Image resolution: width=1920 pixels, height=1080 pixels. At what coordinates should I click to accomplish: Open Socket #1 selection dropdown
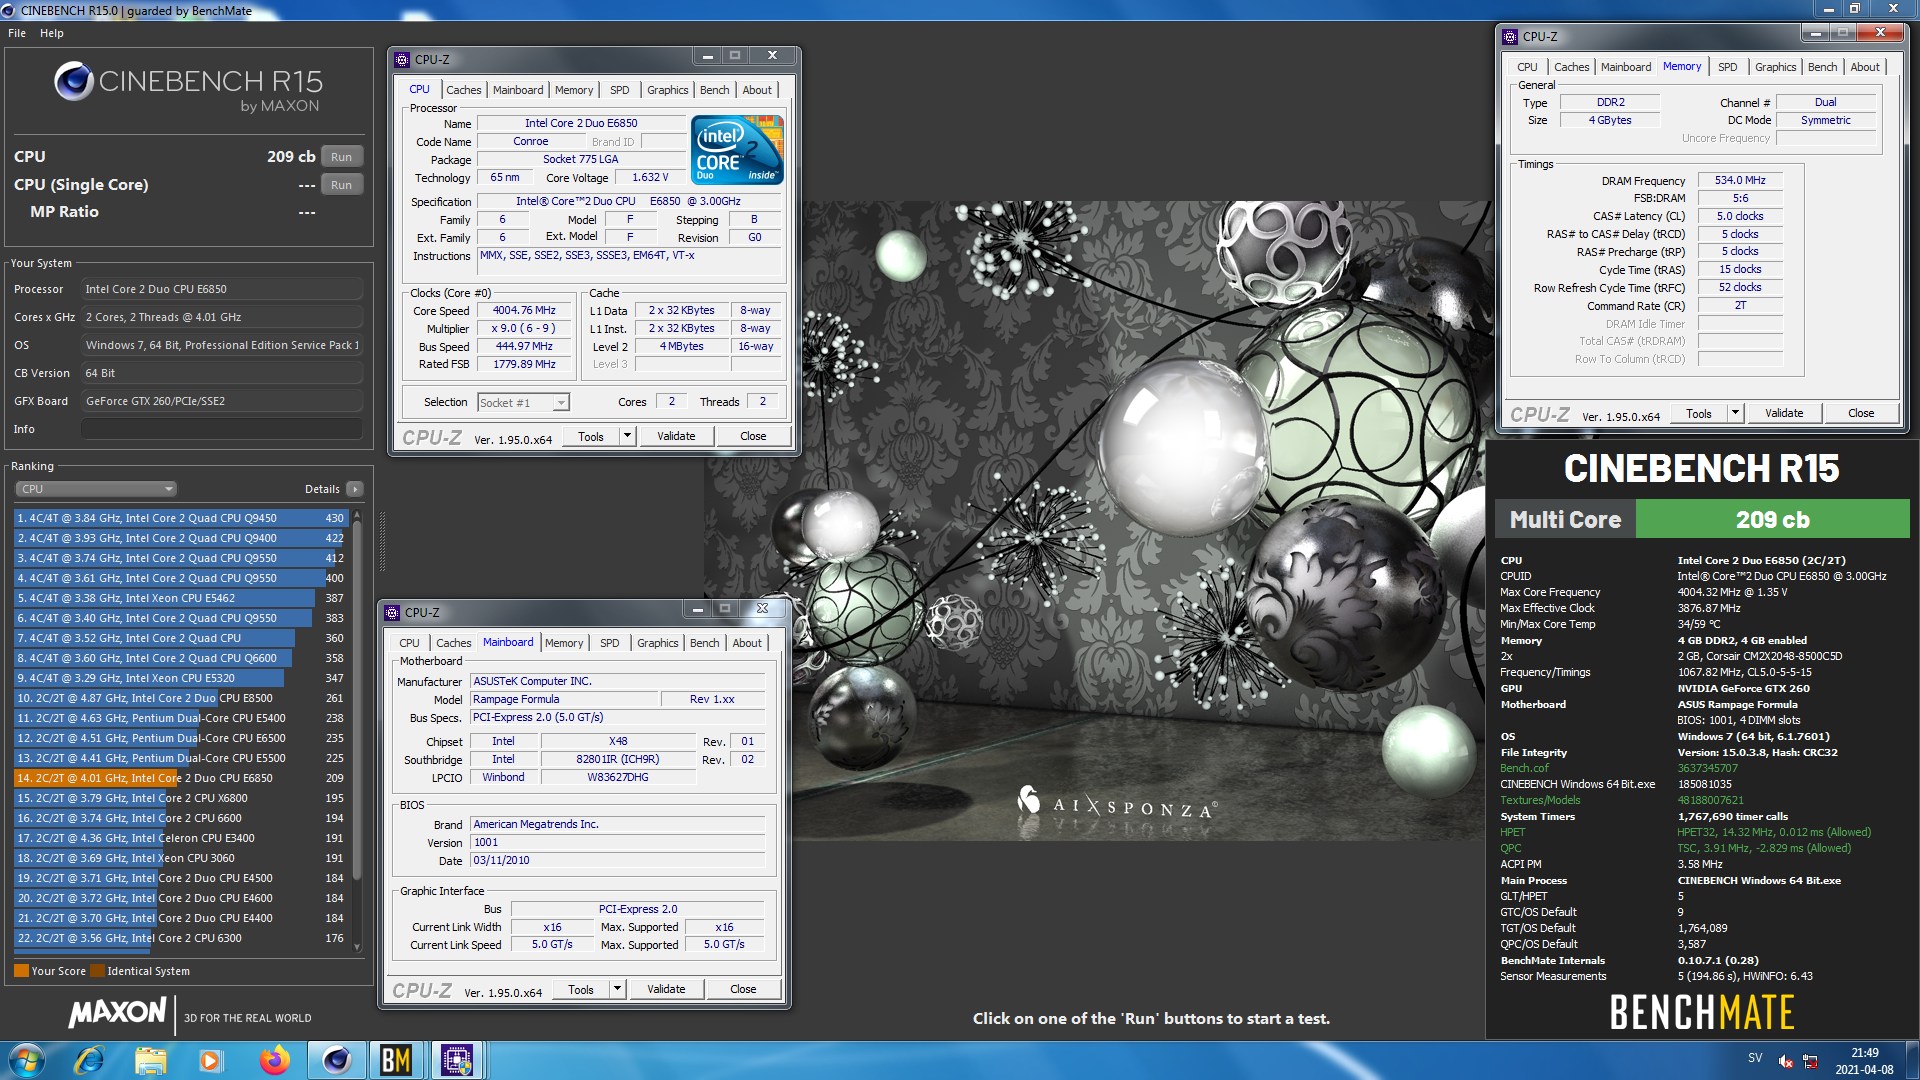click(523, 403)
